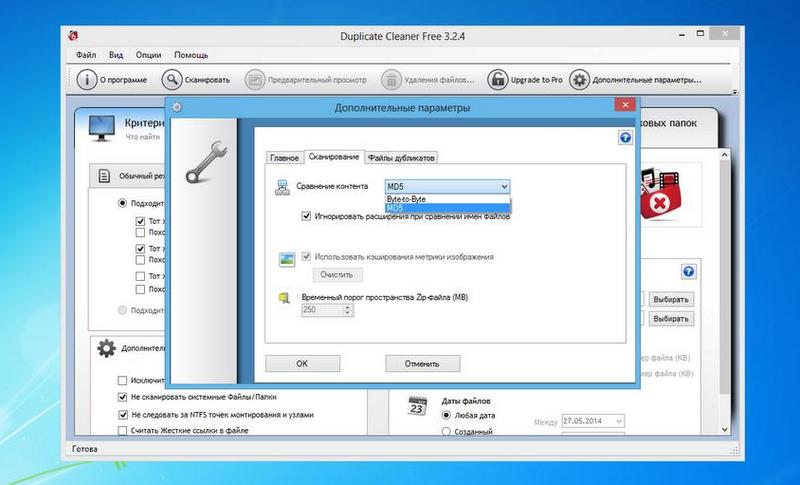Screen dimensions: 800x485
Task: Click the document icon beside Обычный режим
Action: (104, 176)
